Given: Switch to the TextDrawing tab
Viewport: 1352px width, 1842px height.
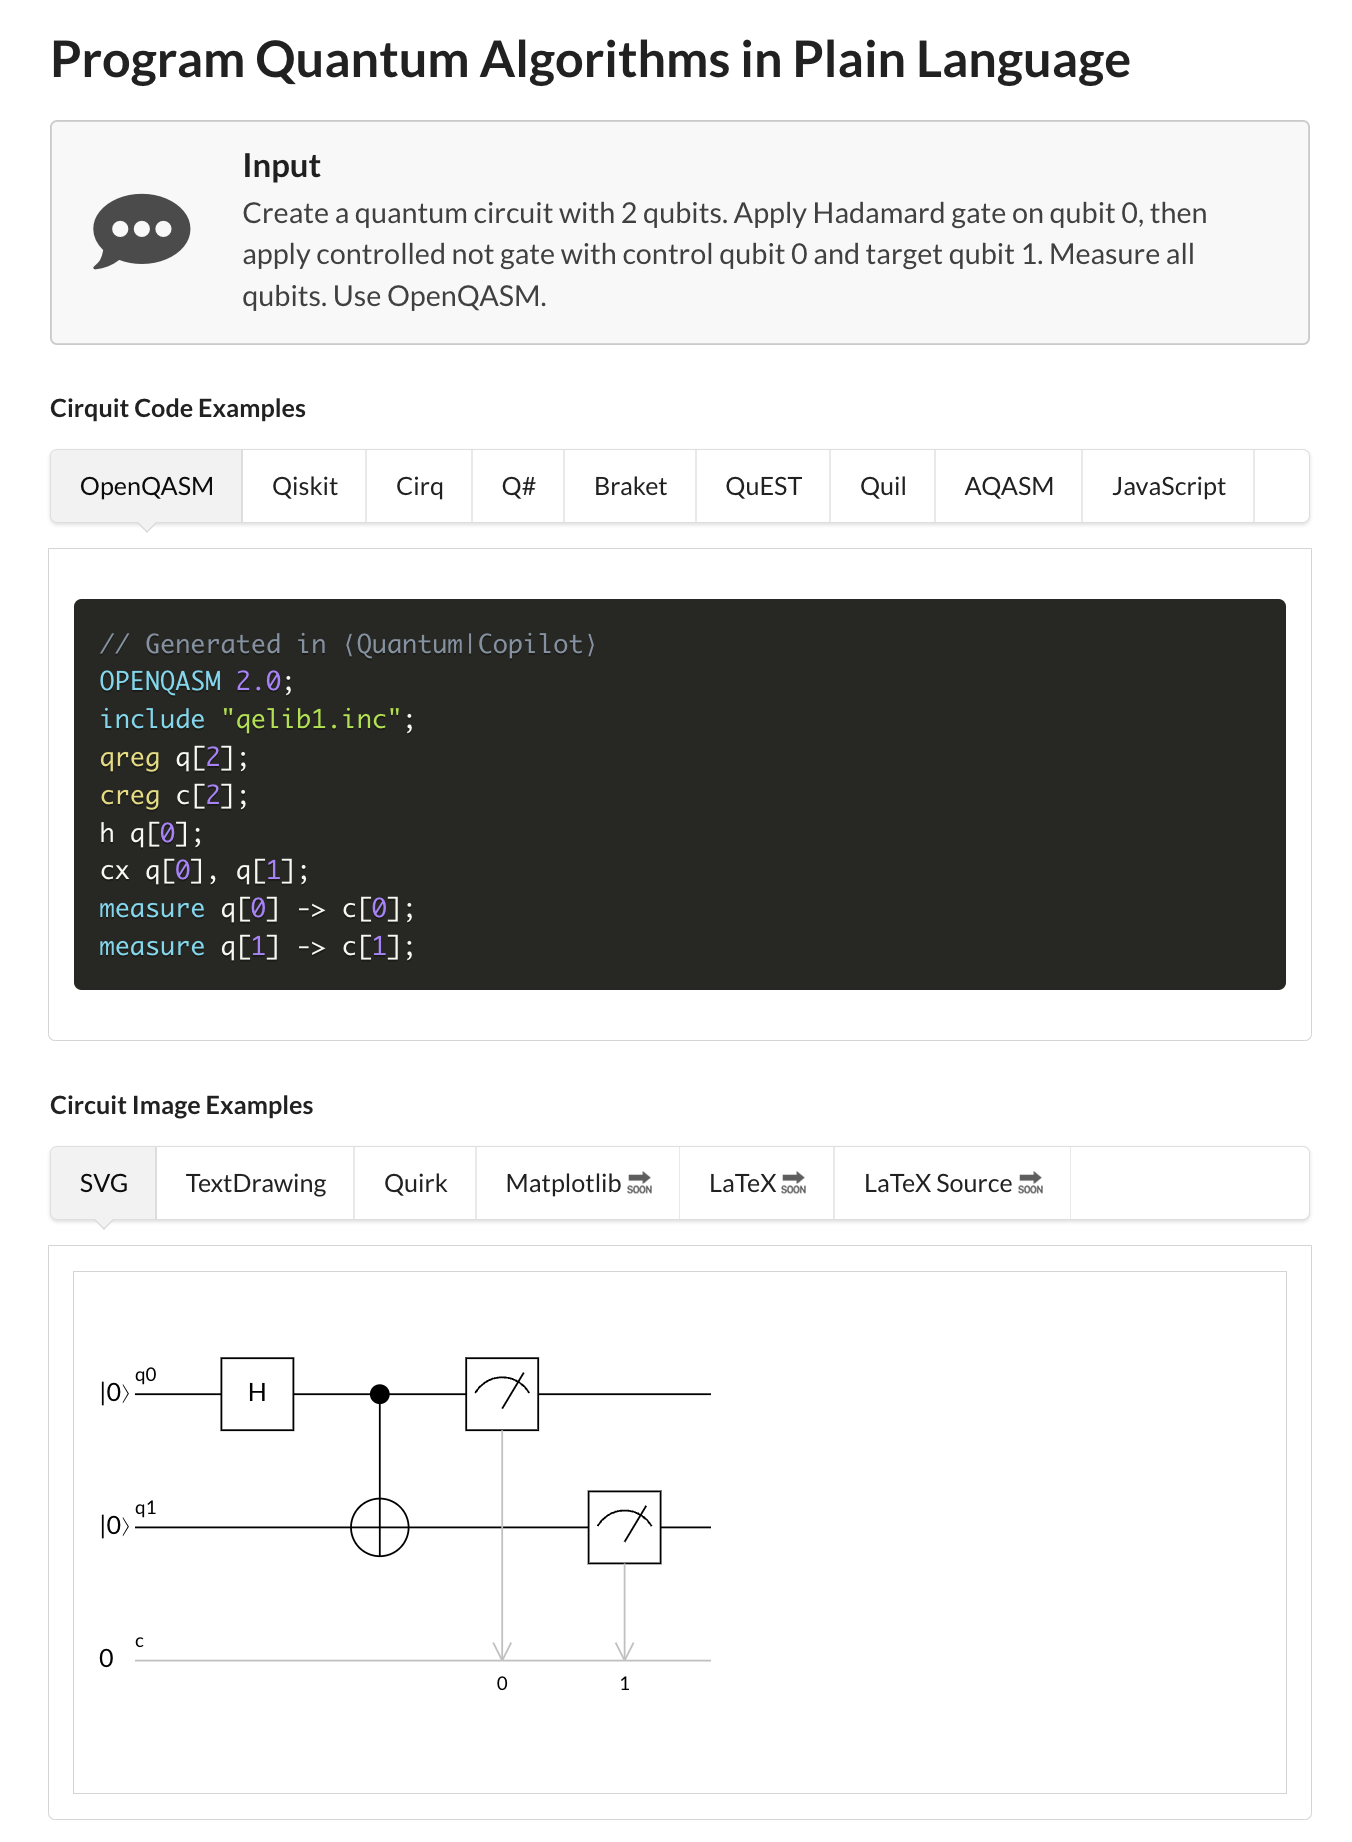Looking at the screenshot, I should click(256, 1183).
